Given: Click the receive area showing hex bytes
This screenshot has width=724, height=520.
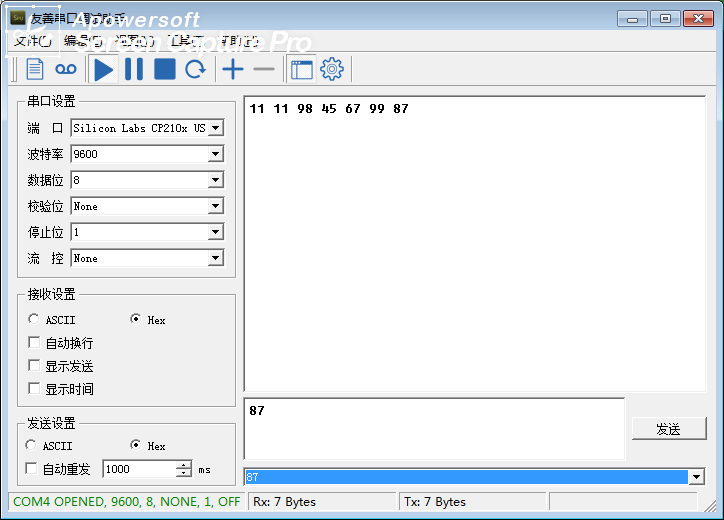Looking at the screenshot, I should coord(475,244).
